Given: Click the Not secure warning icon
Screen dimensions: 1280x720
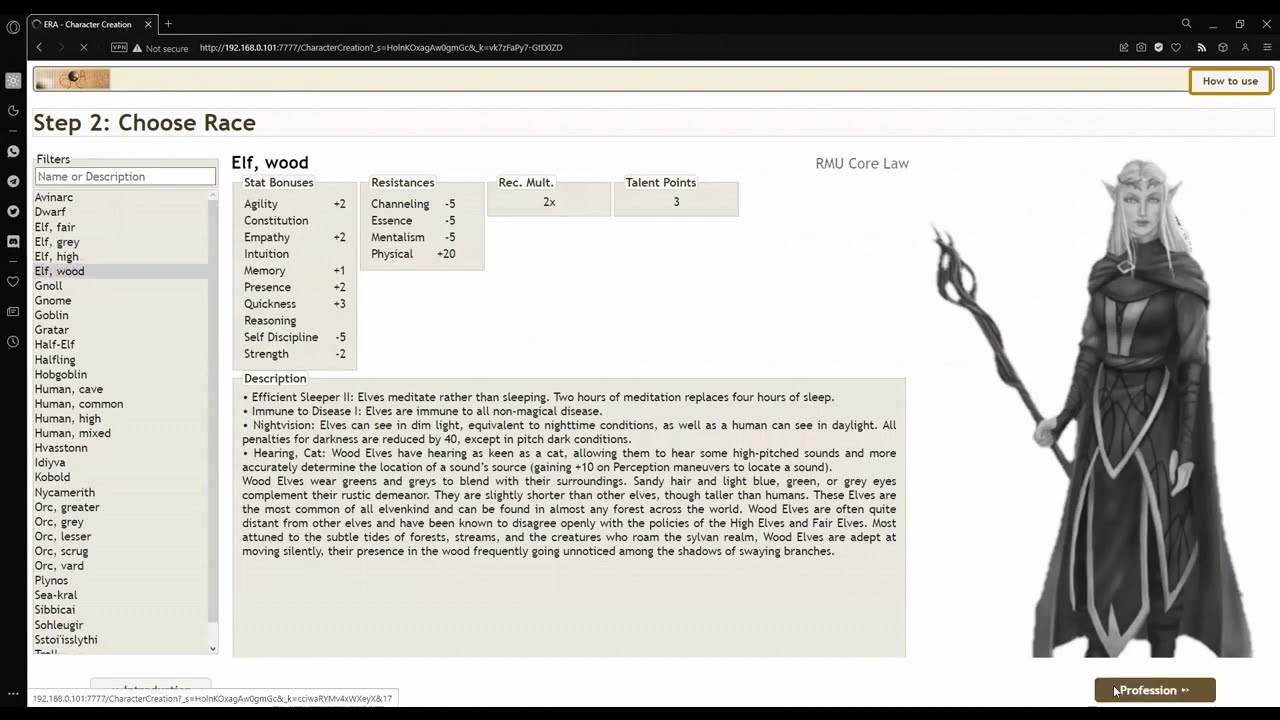Looking at the screenshot, I should 137,48.
